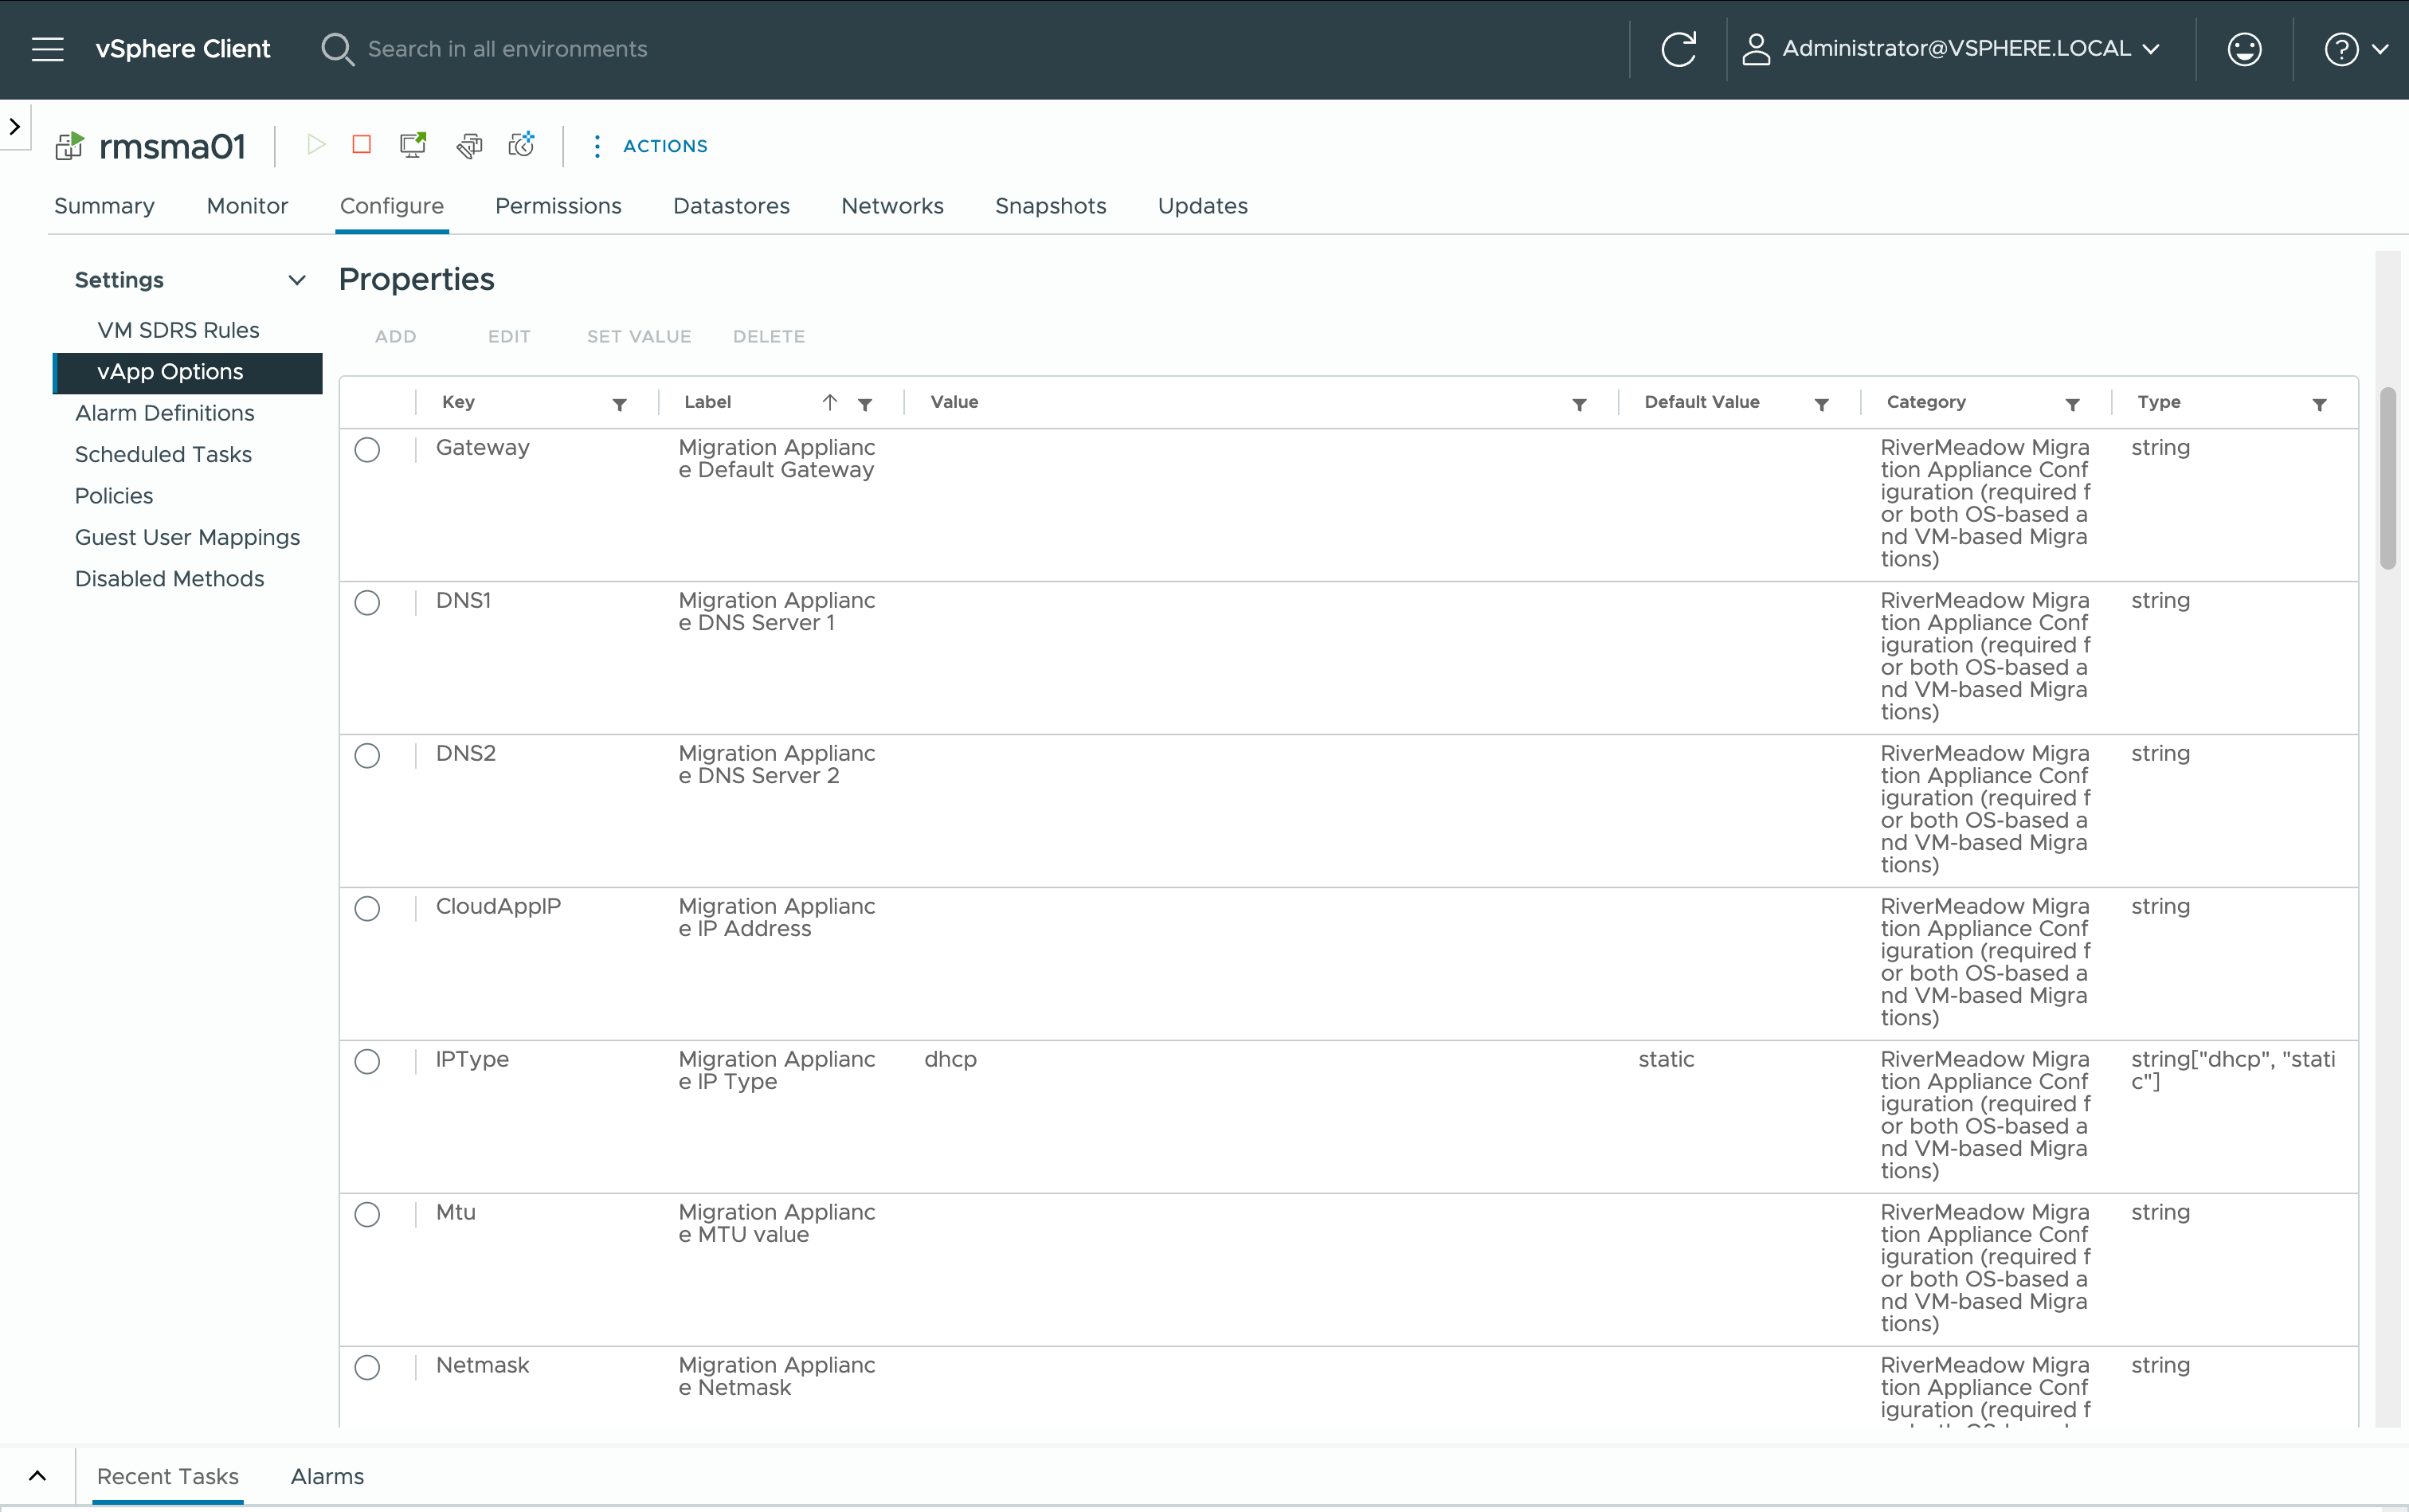Click the Key column filter icon
The width and height of the screenshot is (2409, 1512).
tap(620, 404)
